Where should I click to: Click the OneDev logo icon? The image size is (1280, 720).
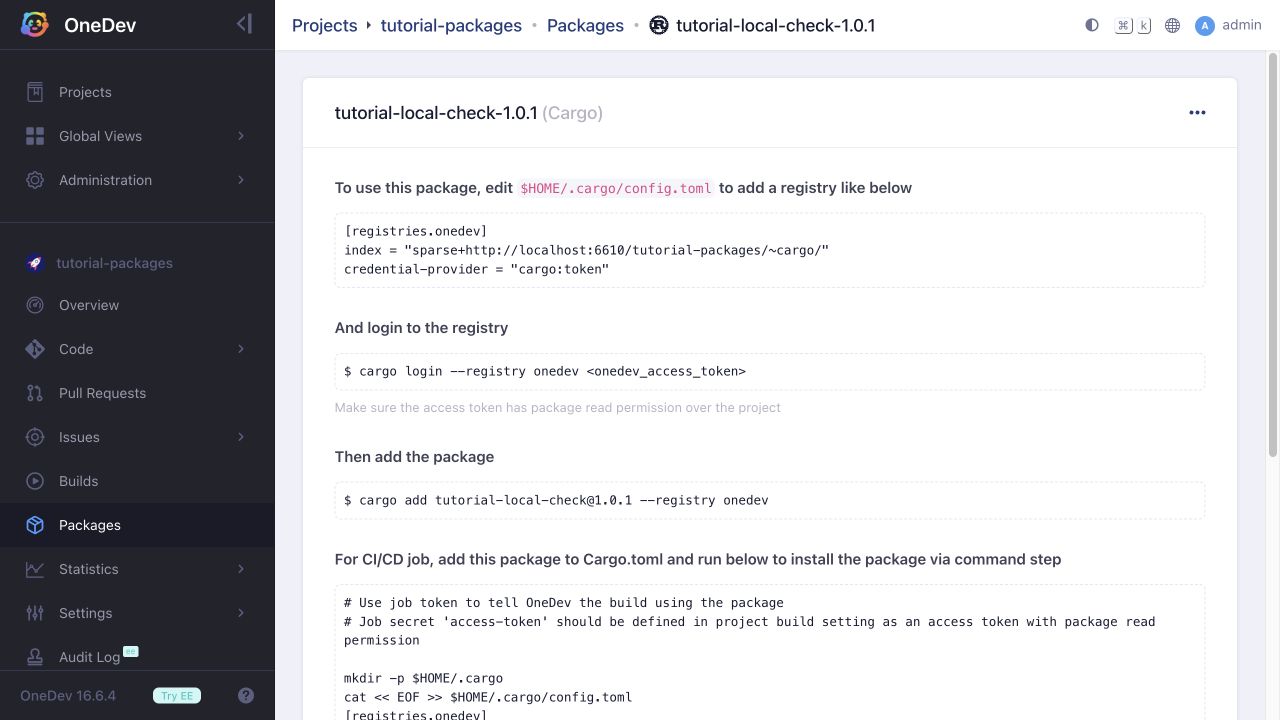(x=35, y=25)
